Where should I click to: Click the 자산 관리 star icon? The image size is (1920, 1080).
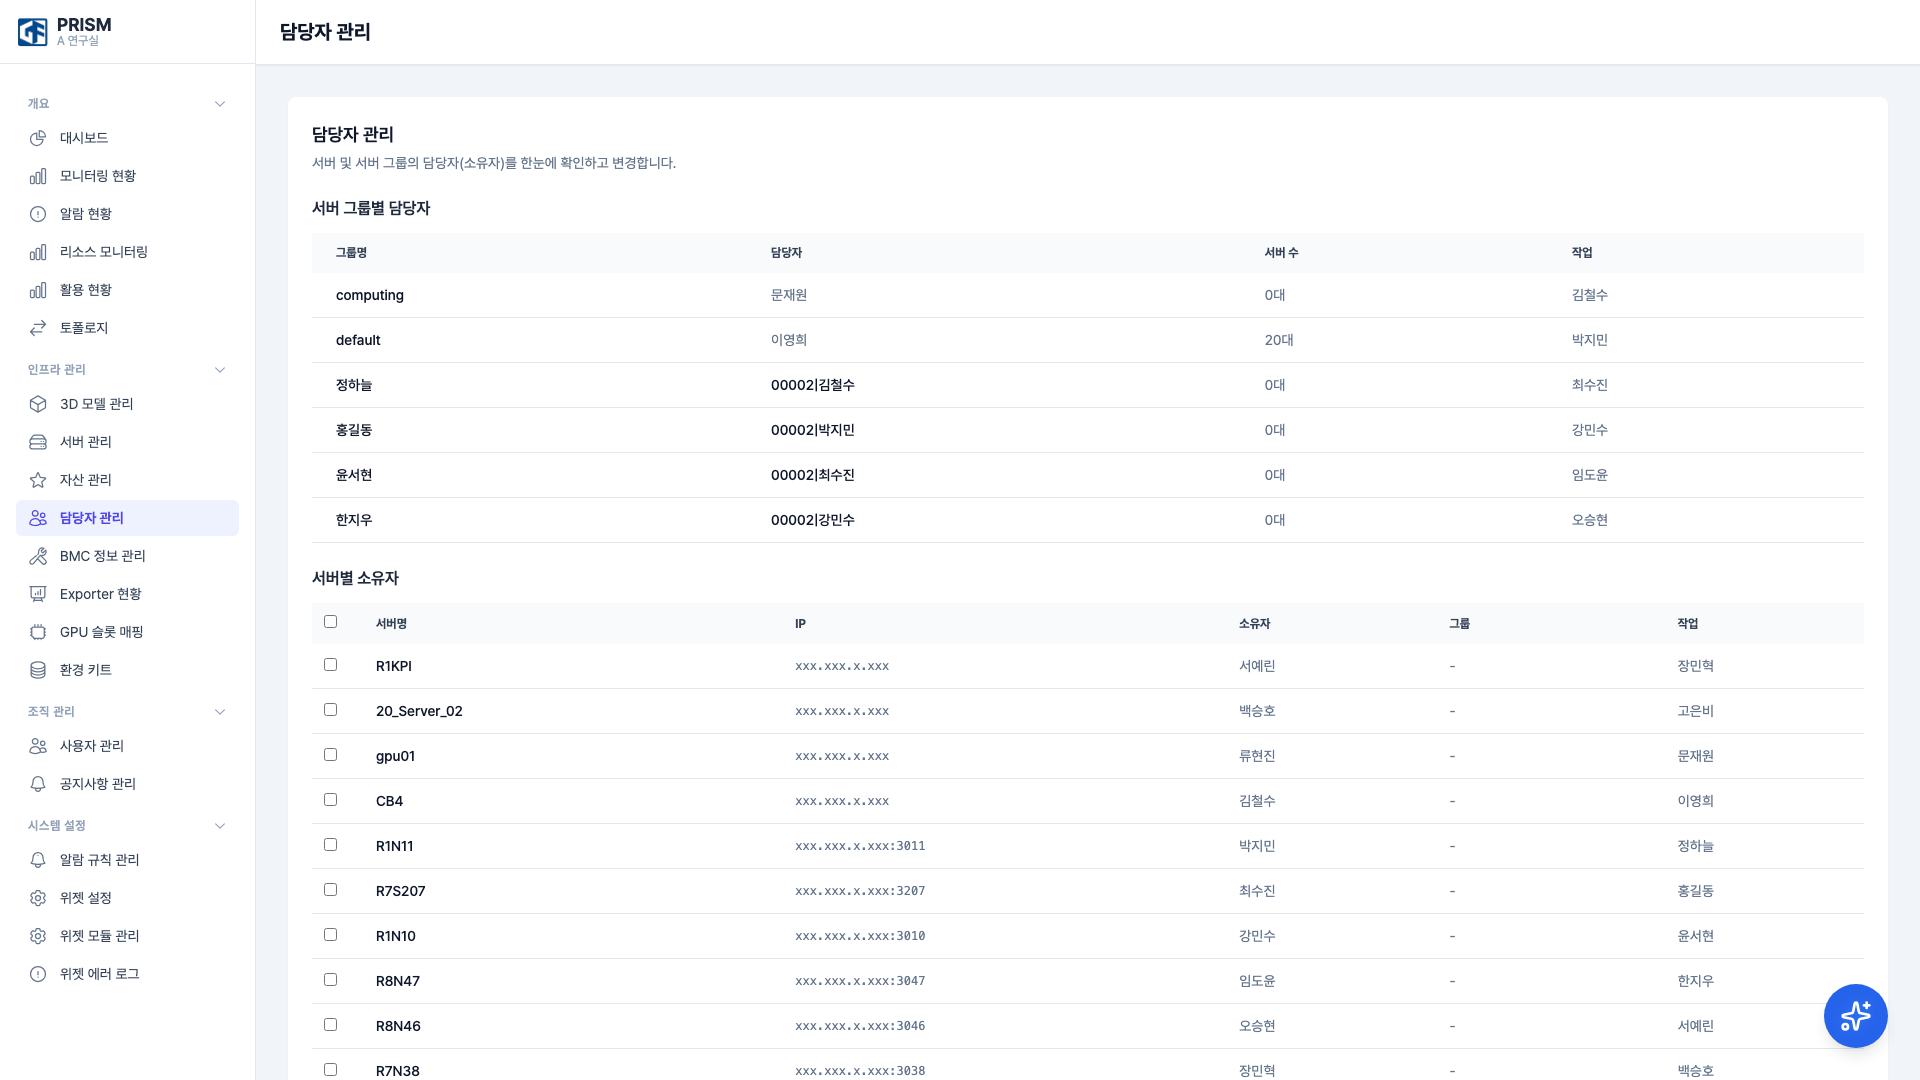(x=38, y=480)
